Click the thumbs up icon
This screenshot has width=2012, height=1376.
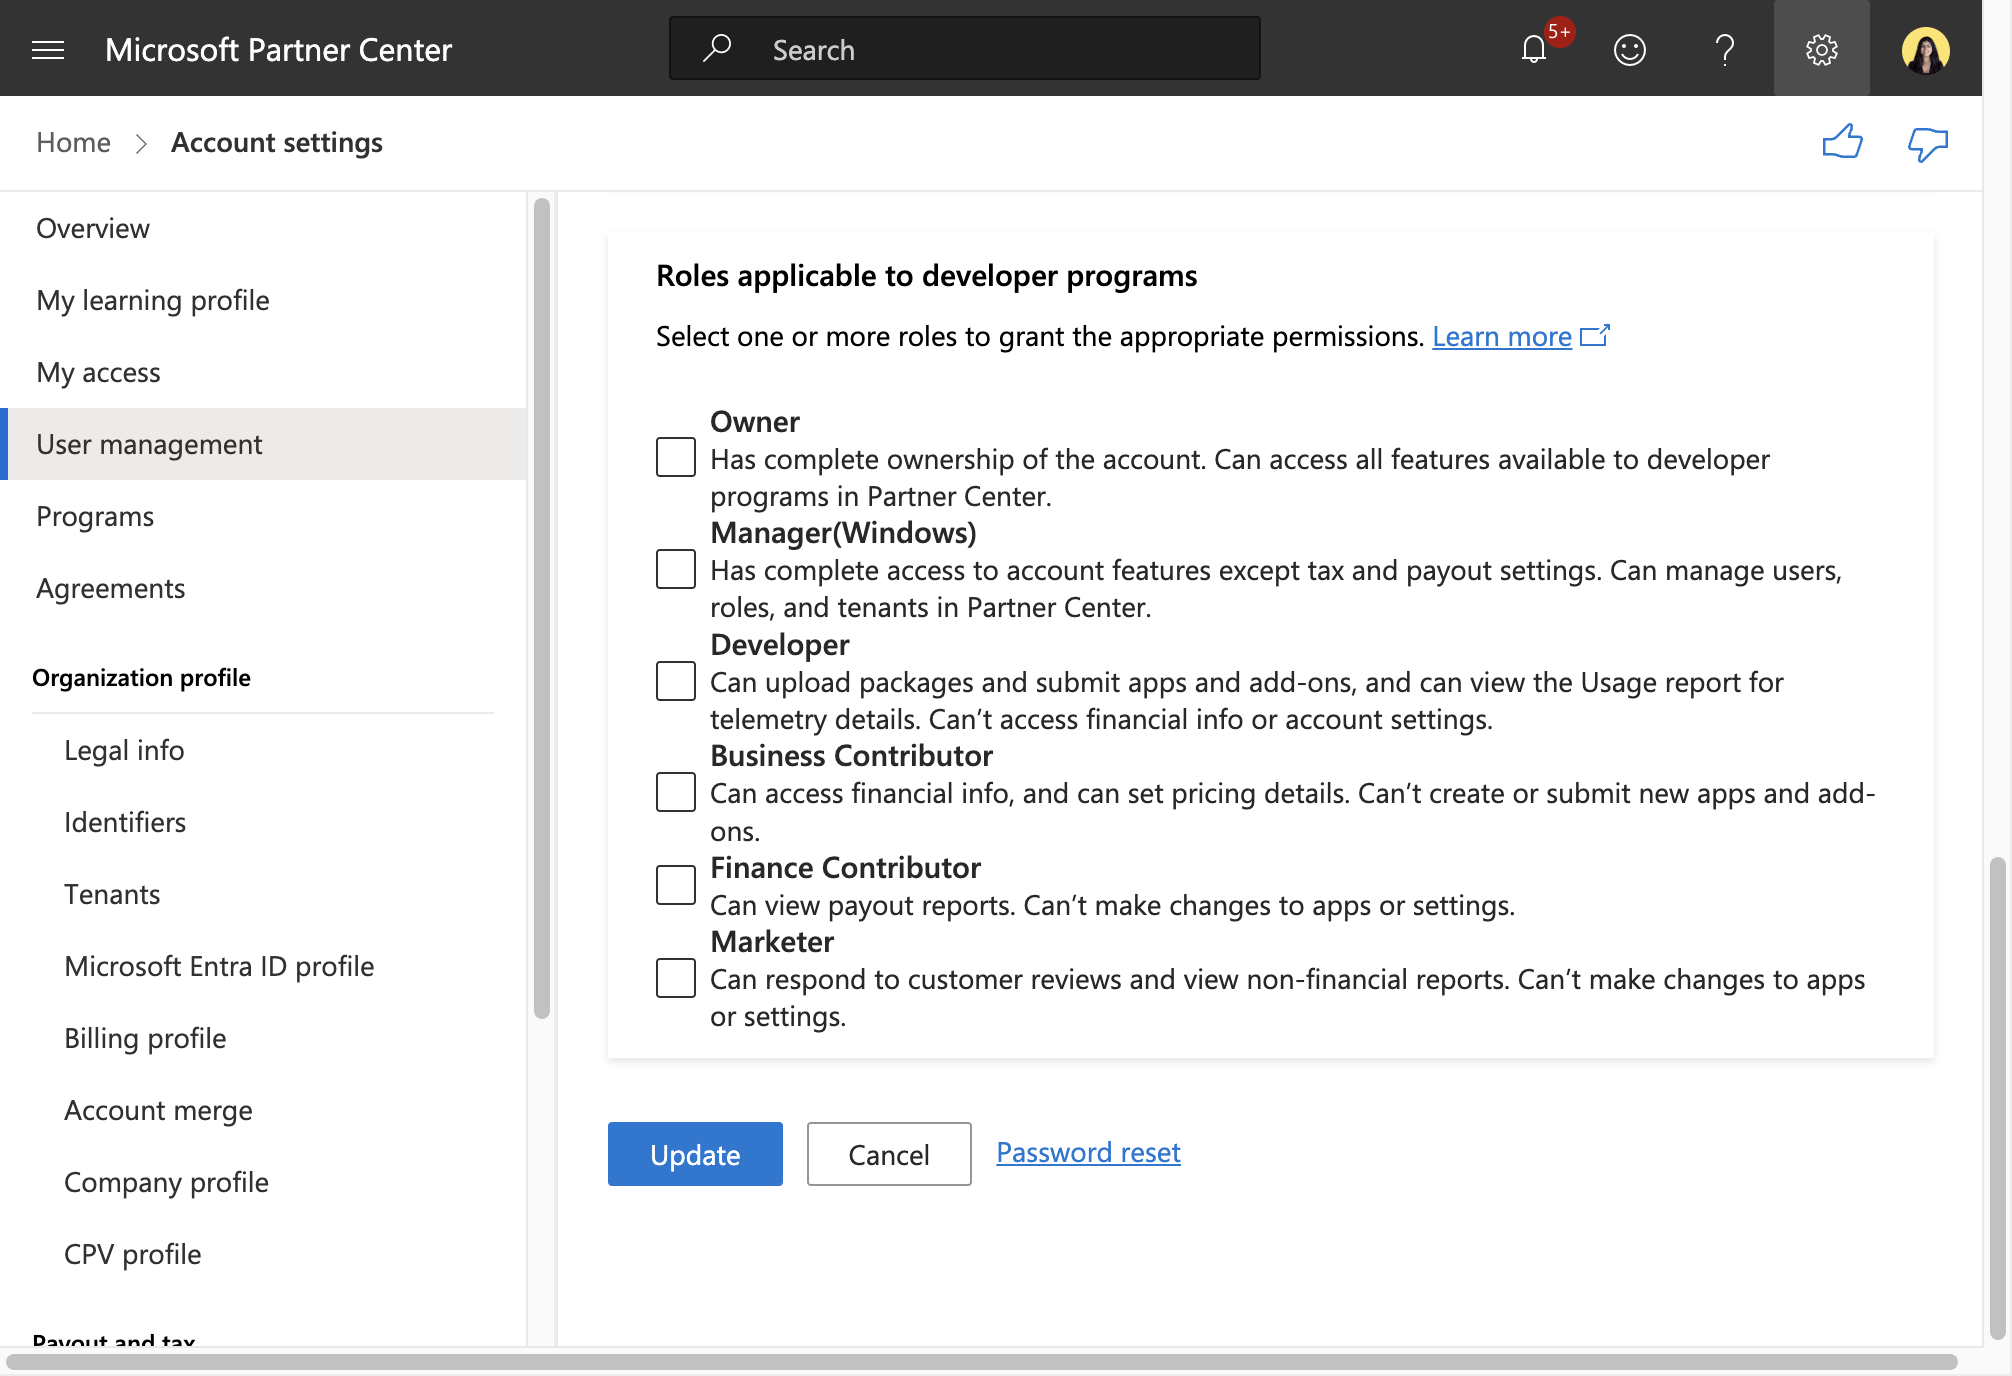[1842, 142]
